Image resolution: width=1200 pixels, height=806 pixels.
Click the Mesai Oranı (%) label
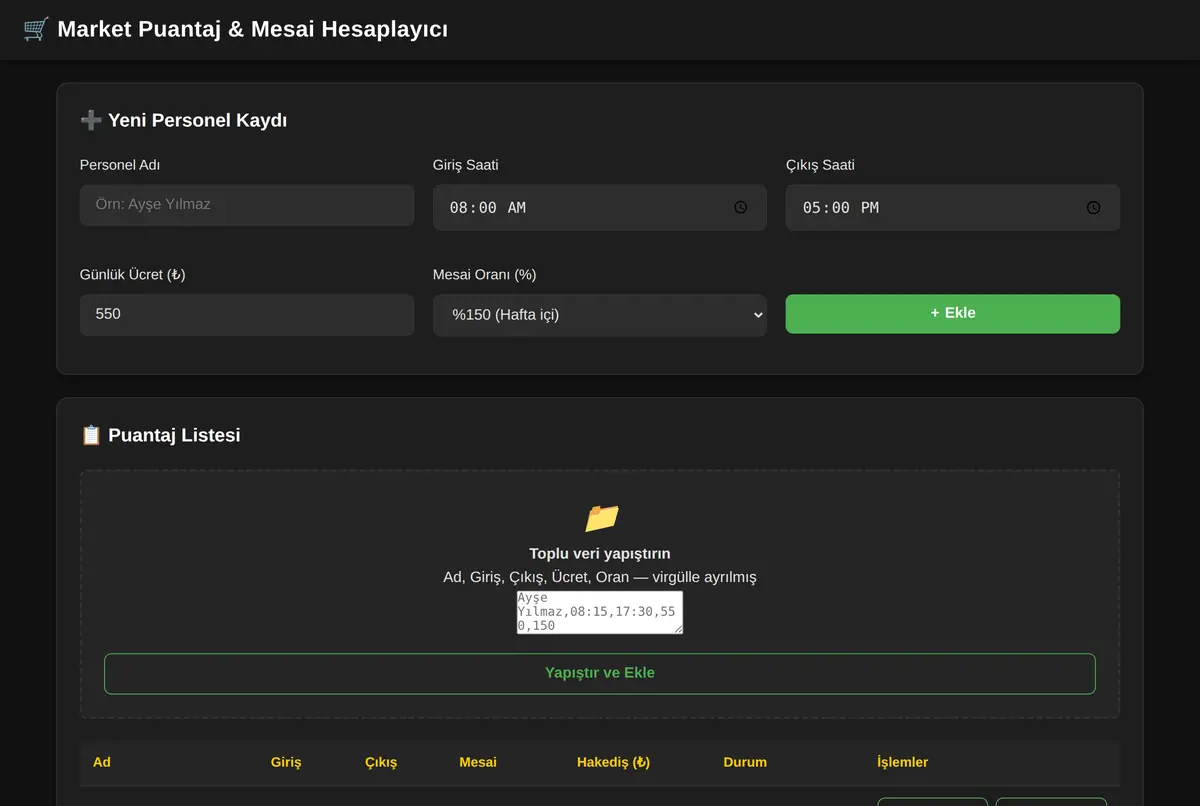pyautogui.click(x=485, y=275)
